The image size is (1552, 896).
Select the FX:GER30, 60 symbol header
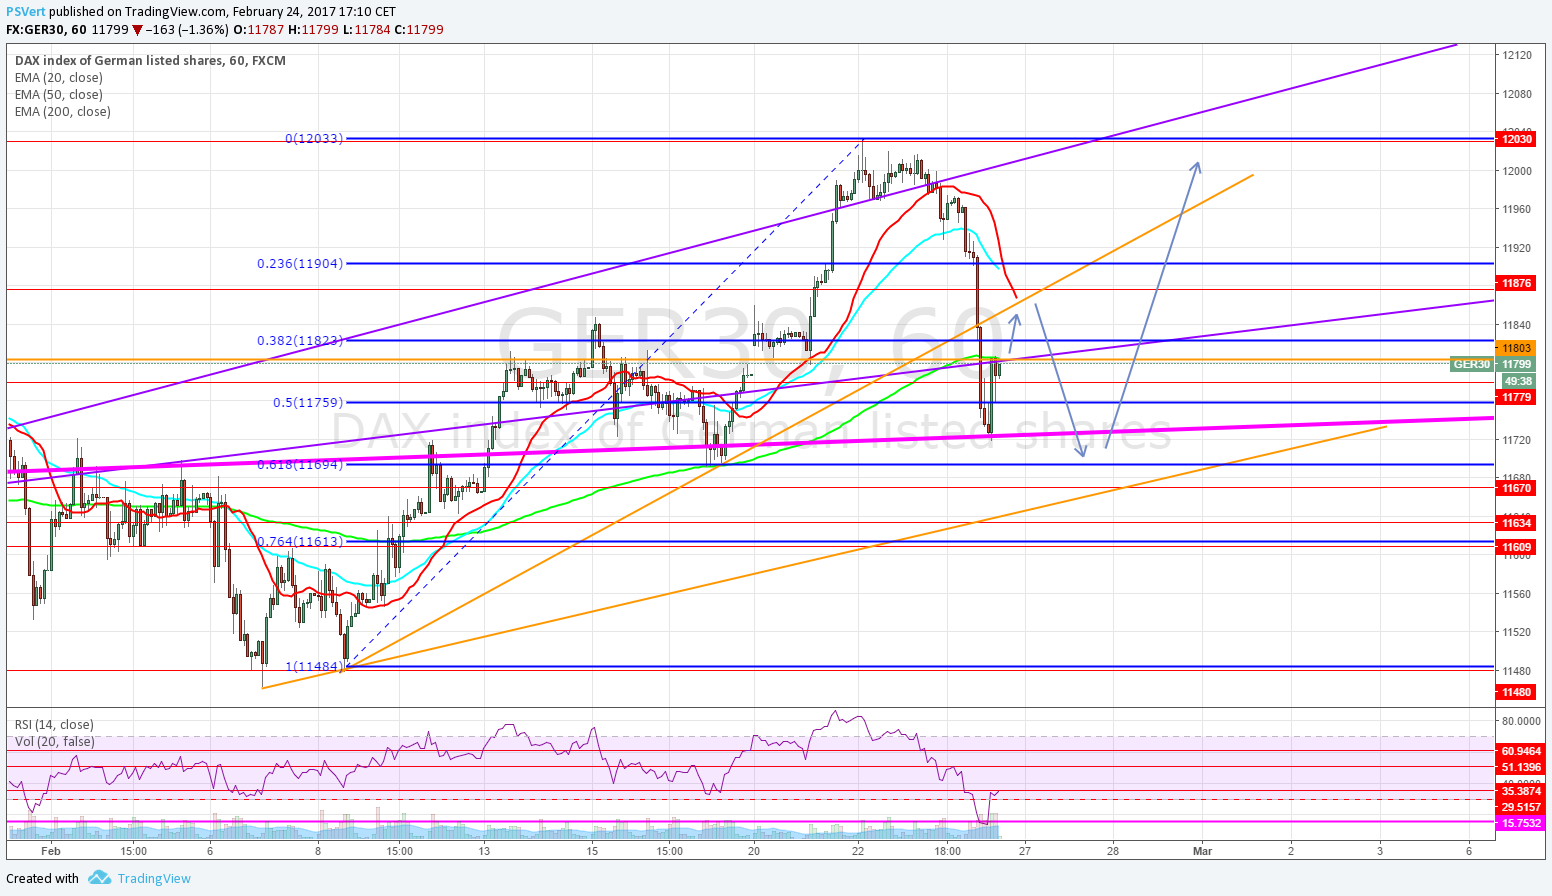pyautogui.click(x=45, y=30)
